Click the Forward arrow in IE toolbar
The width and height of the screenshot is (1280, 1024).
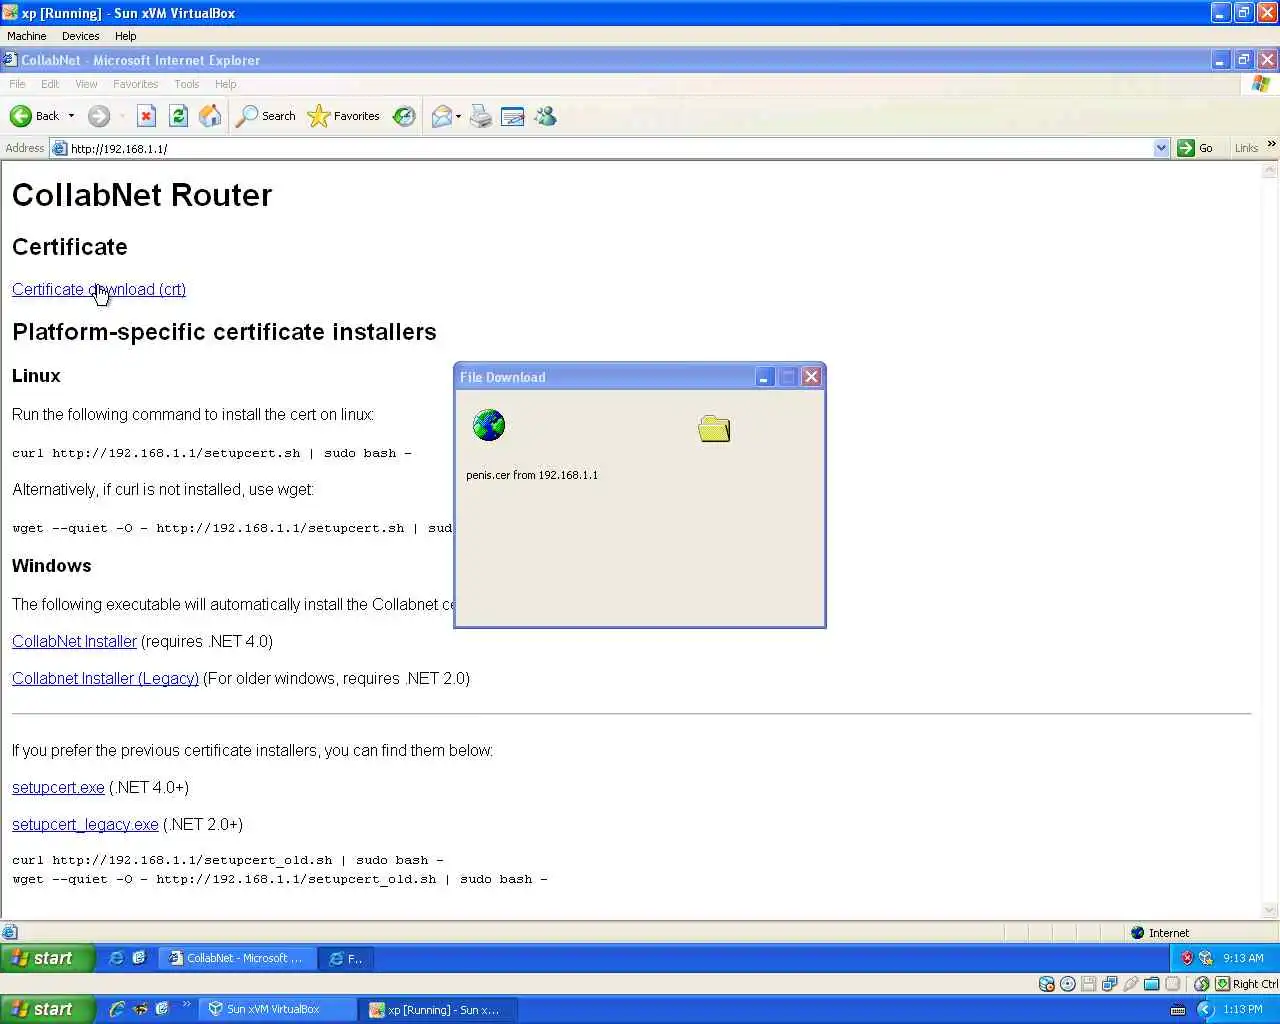(98, 116)
